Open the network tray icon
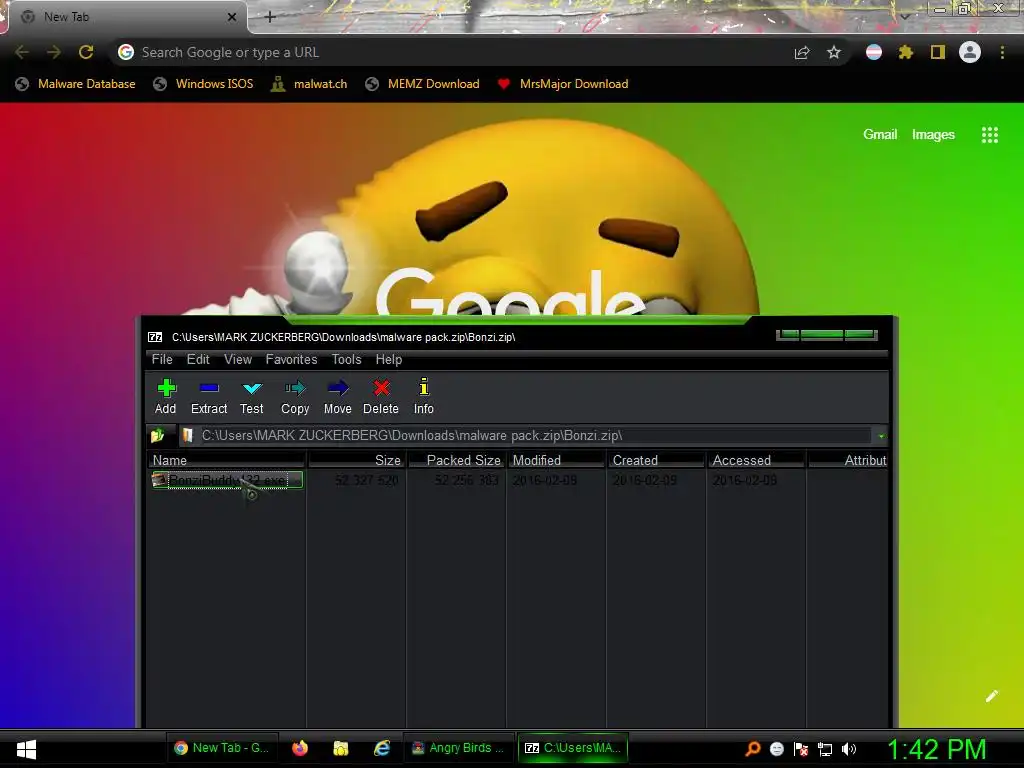 click(x=825, y=750)
